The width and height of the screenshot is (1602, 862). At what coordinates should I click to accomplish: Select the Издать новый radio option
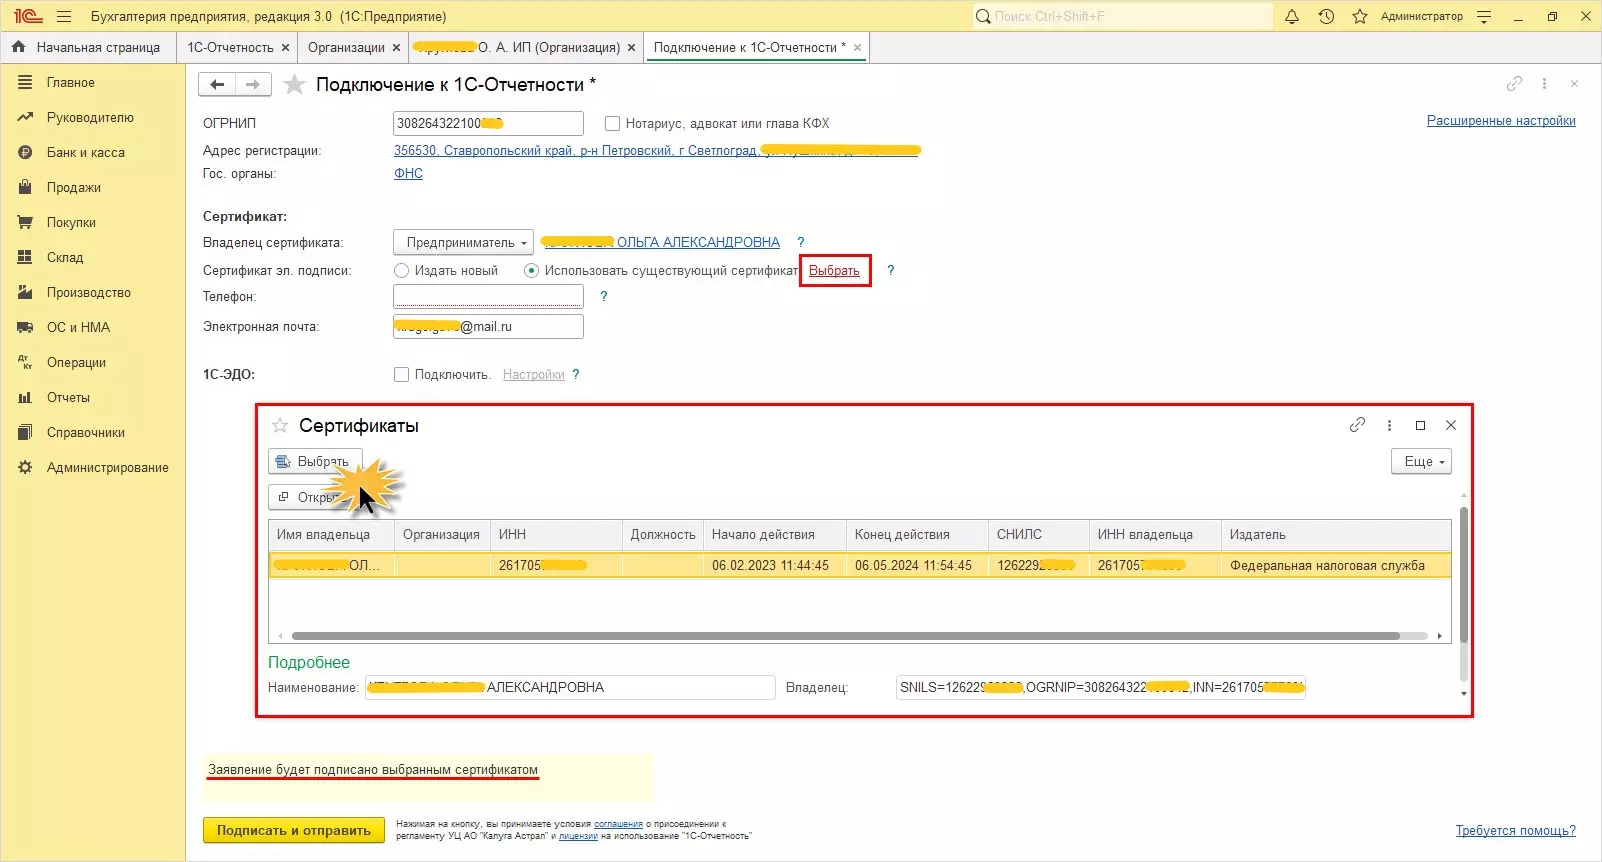[x=401, y=270]
